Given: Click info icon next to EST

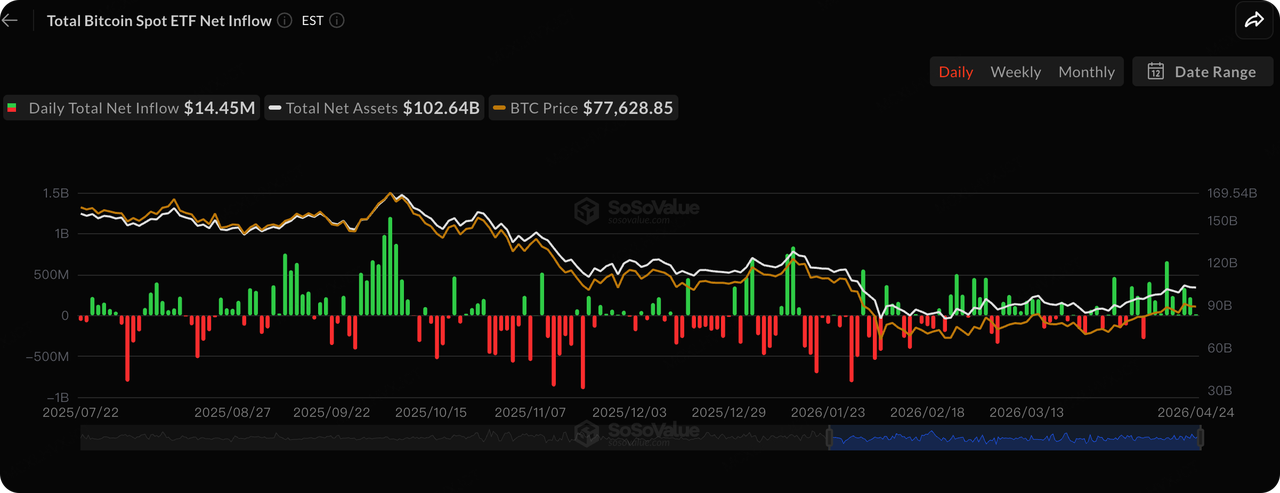Looking at the screenshot, I should pyautogui.click(x=337, y=20).
